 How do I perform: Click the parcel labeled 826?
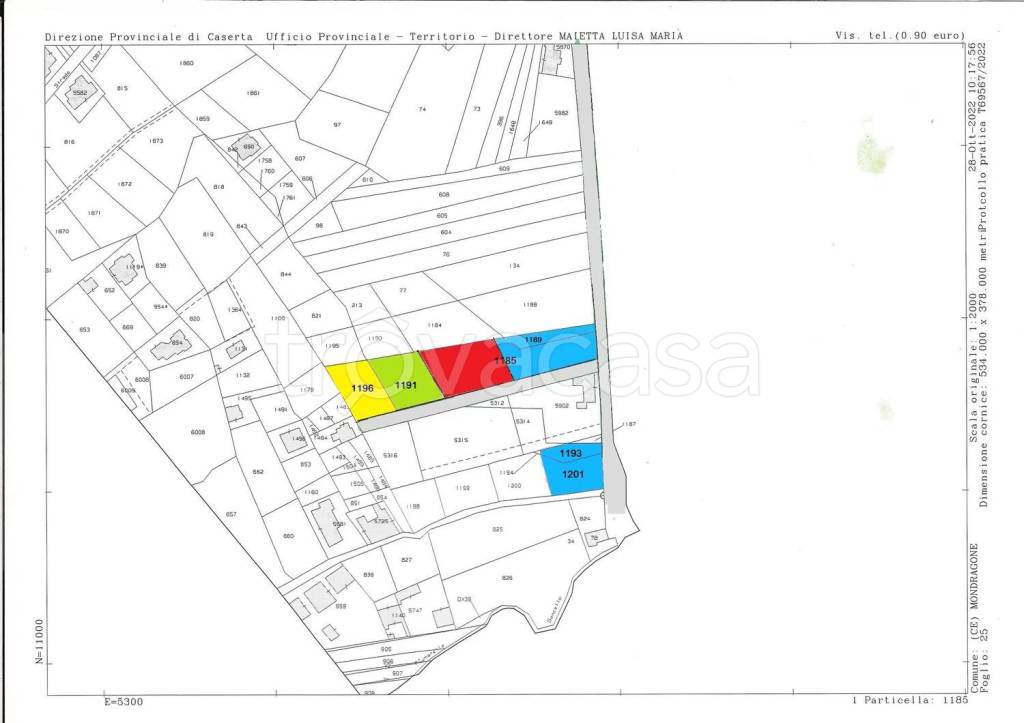tap(507, 578)
